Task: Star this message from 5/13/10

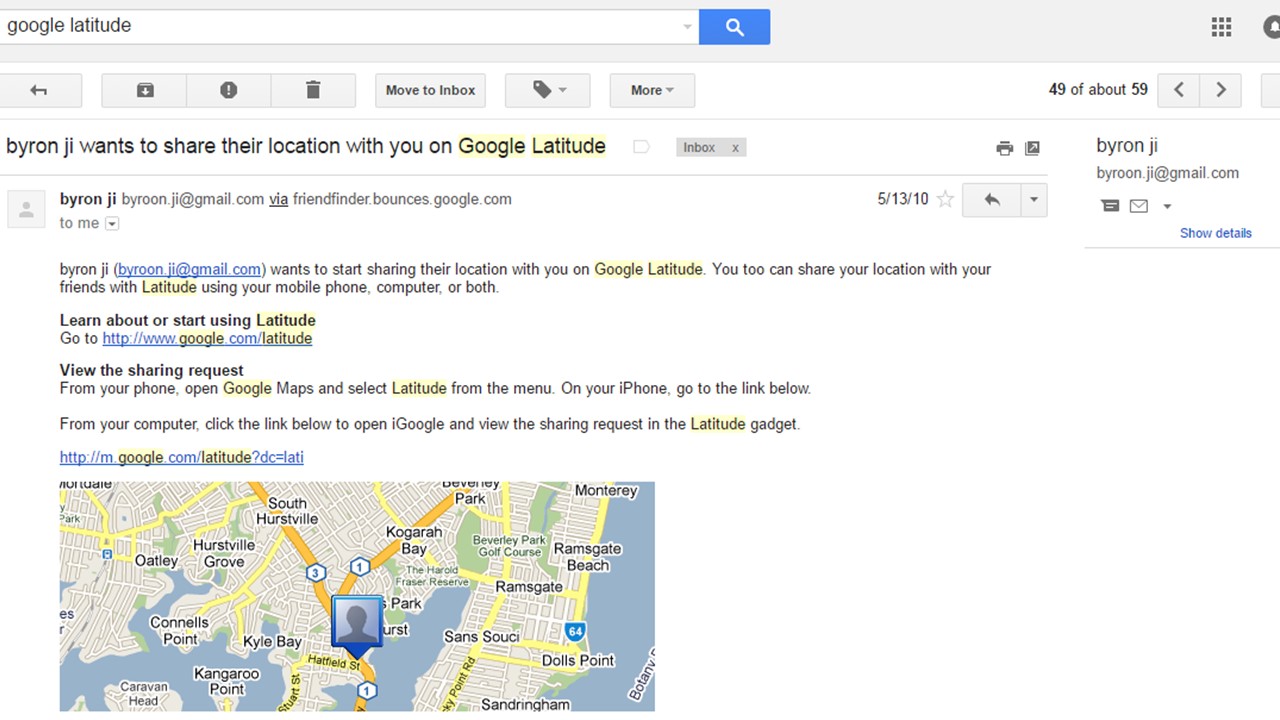Action: click(945, 199)
